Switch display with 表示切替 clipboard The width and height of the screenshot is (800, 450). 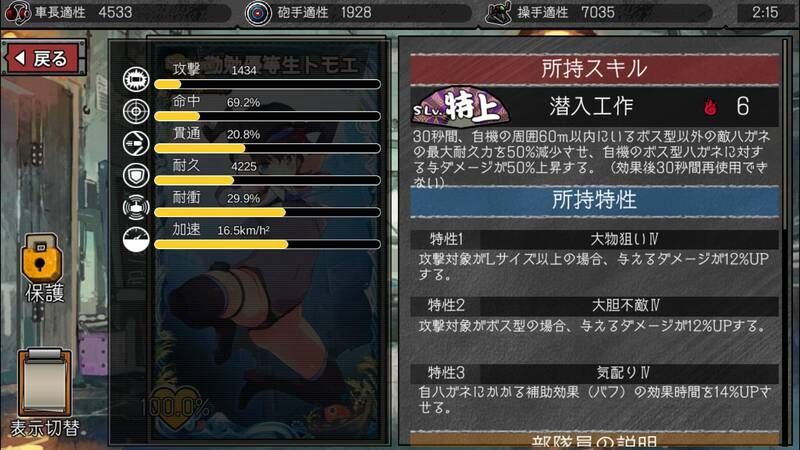[44, 393]
